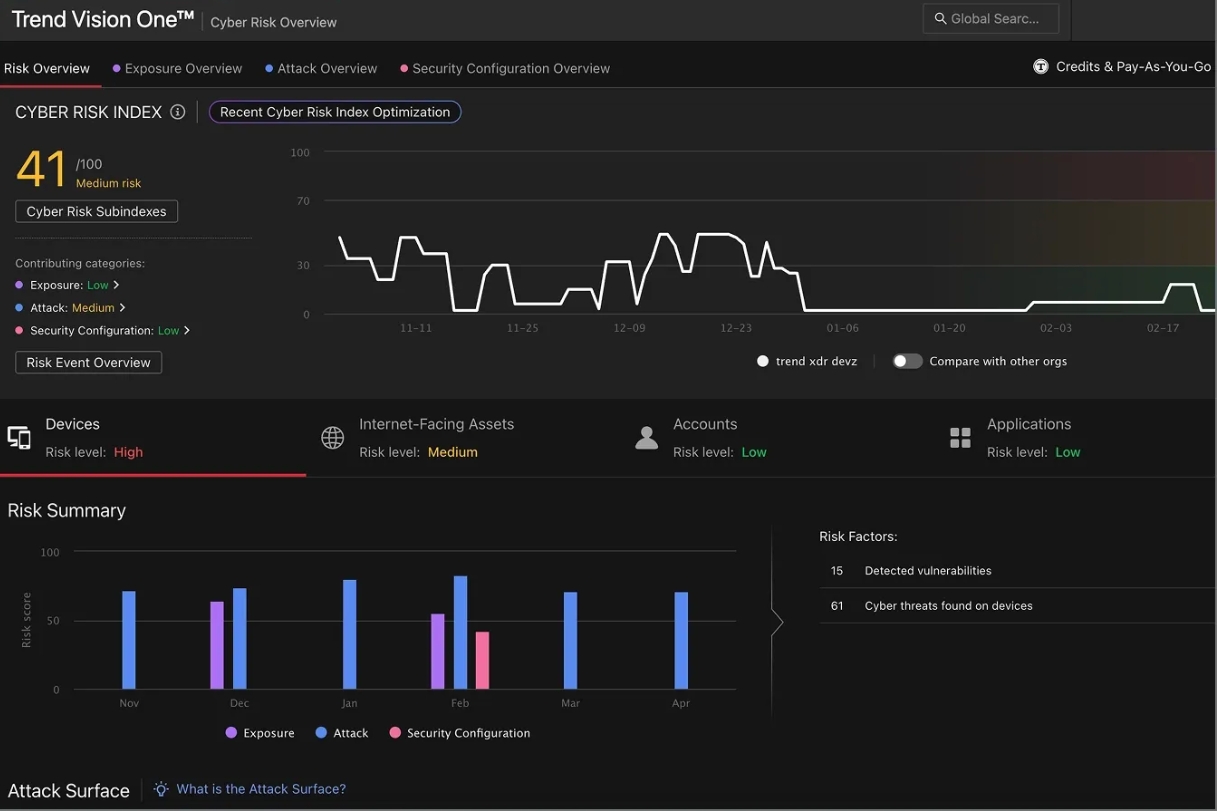Click the trend xdr devz legend dot
This screenshot has height=811, width=1217.
pyautogui.click(x=763, y=361)
